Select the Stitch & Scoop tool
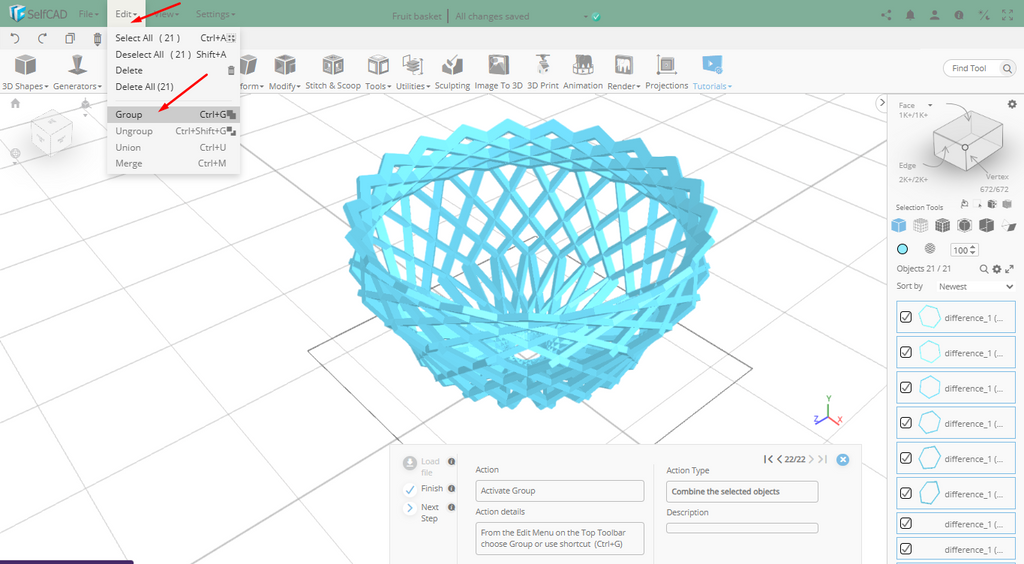The width and height of the screenshot is (1024, 564). tap(333, 72)
